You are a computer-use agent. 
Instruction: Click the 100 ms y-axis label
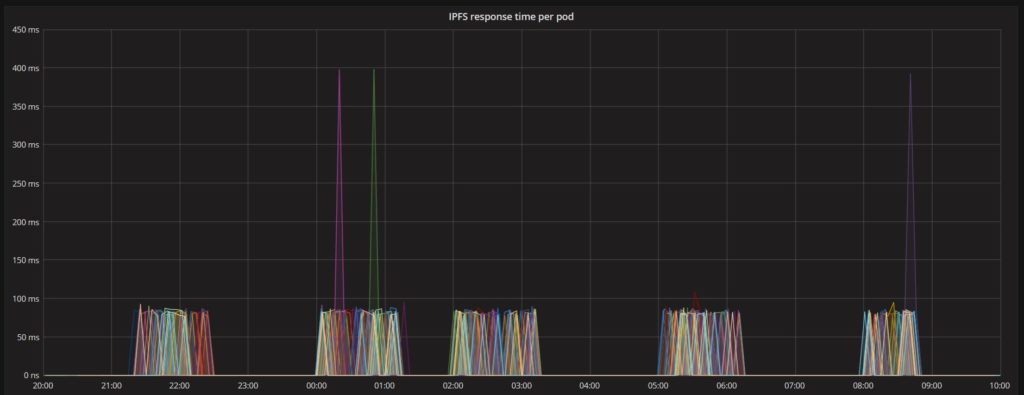(x=26, y=299)
